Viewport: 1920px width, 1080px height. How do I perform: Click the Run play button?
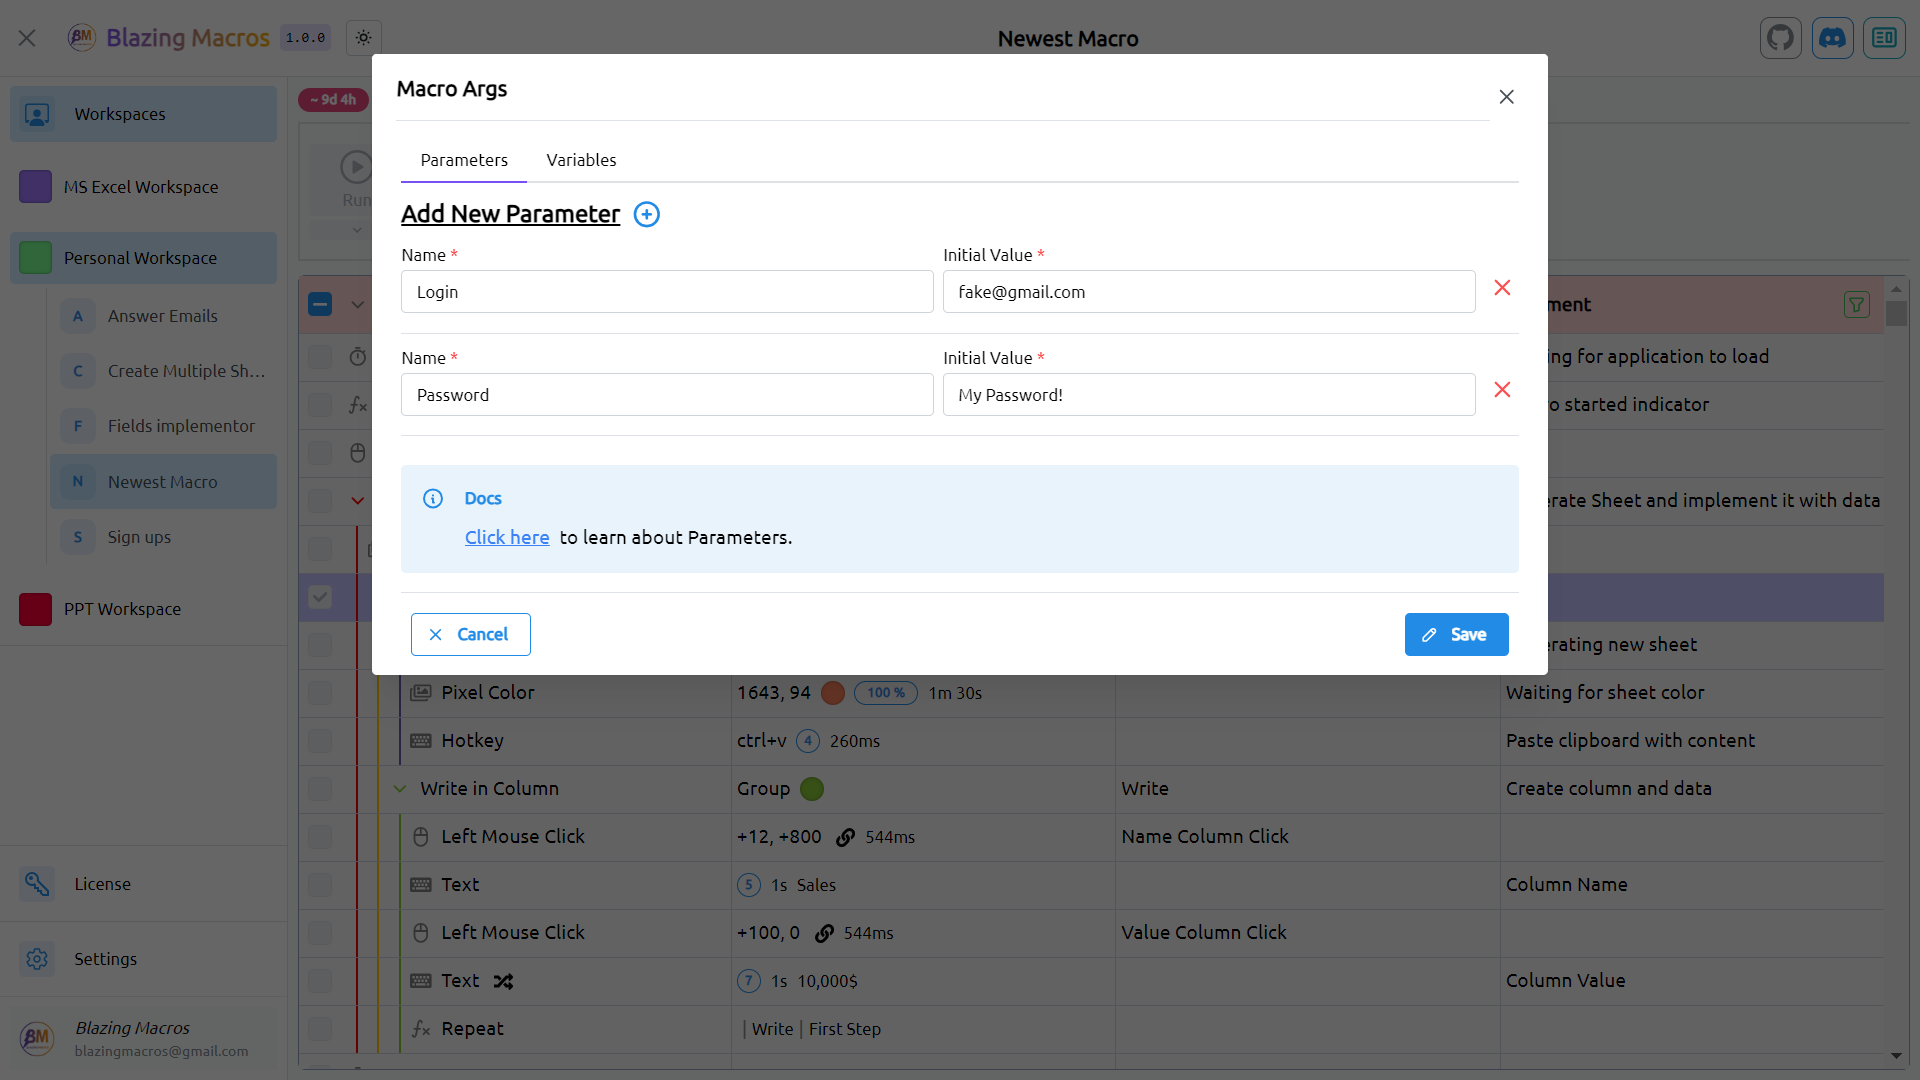tap(356, 167)
